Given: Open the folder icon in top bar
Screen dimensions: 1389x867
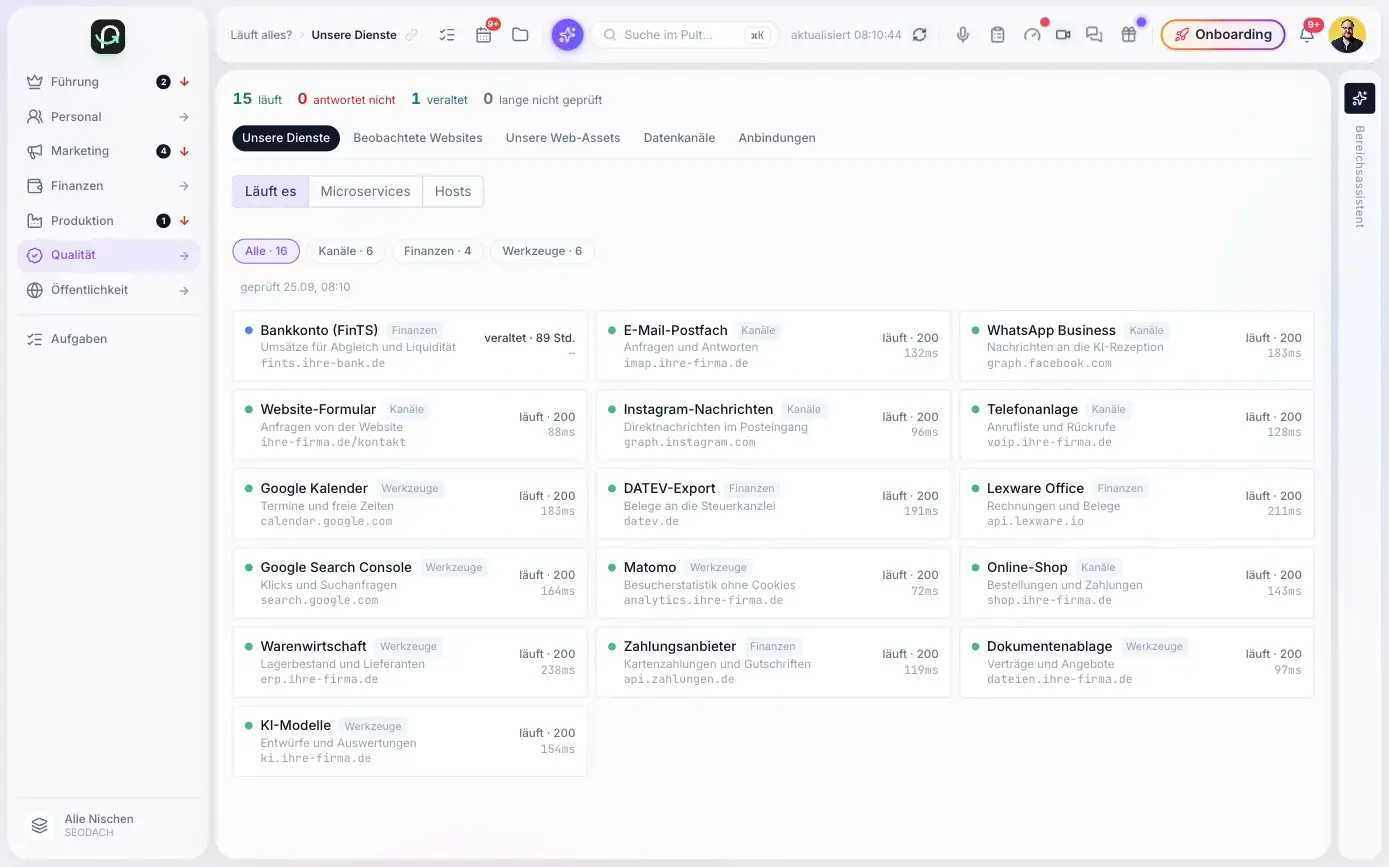Looking at the screenshot, I should pos(520,35).
